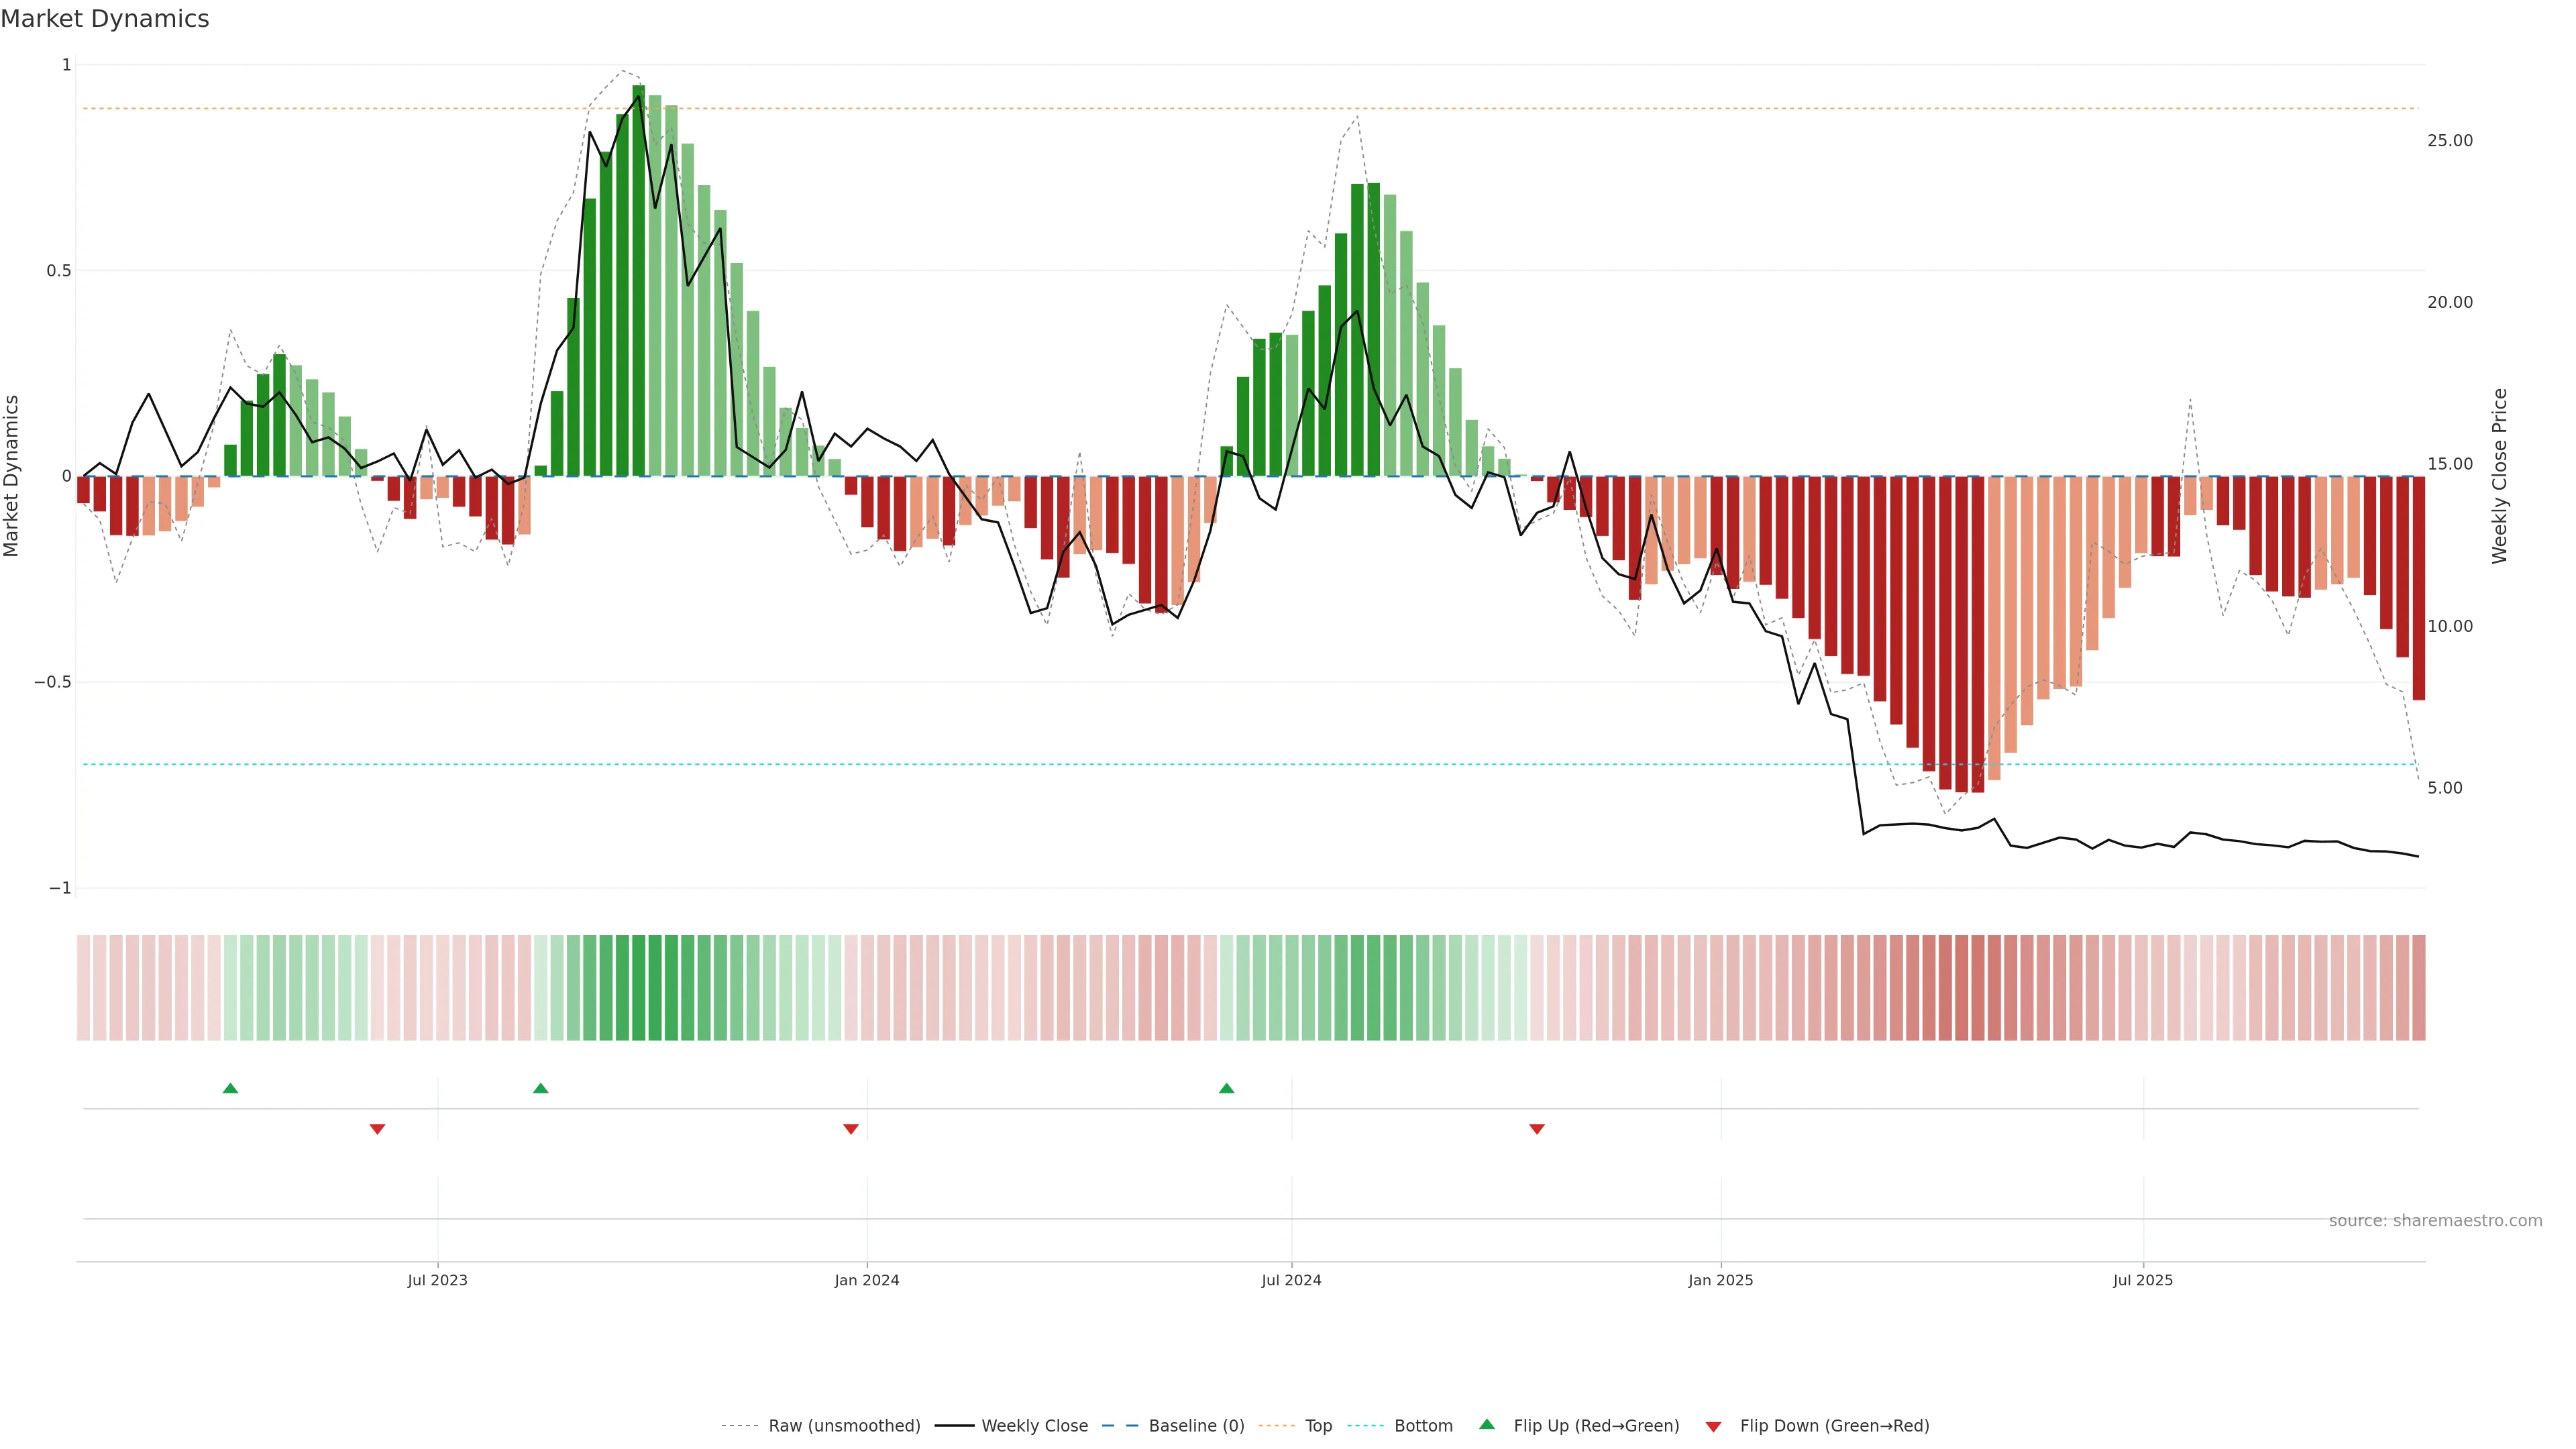Click the source: sharemaestro.com text

[x=2435, y=1221]
